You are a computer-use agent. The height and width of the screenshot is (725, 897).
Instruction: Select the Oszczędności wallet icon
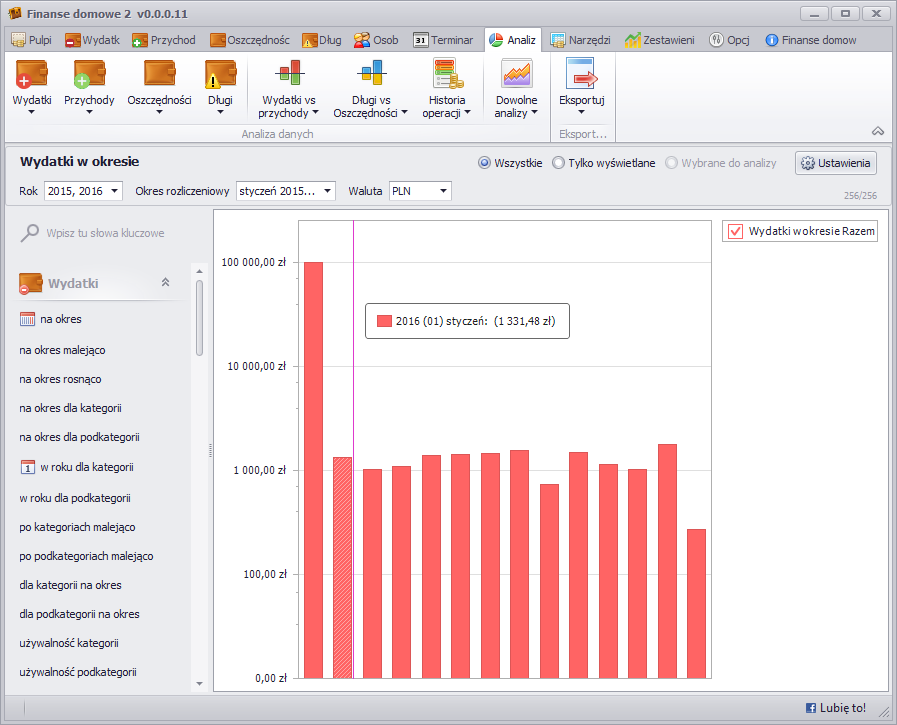159,75
